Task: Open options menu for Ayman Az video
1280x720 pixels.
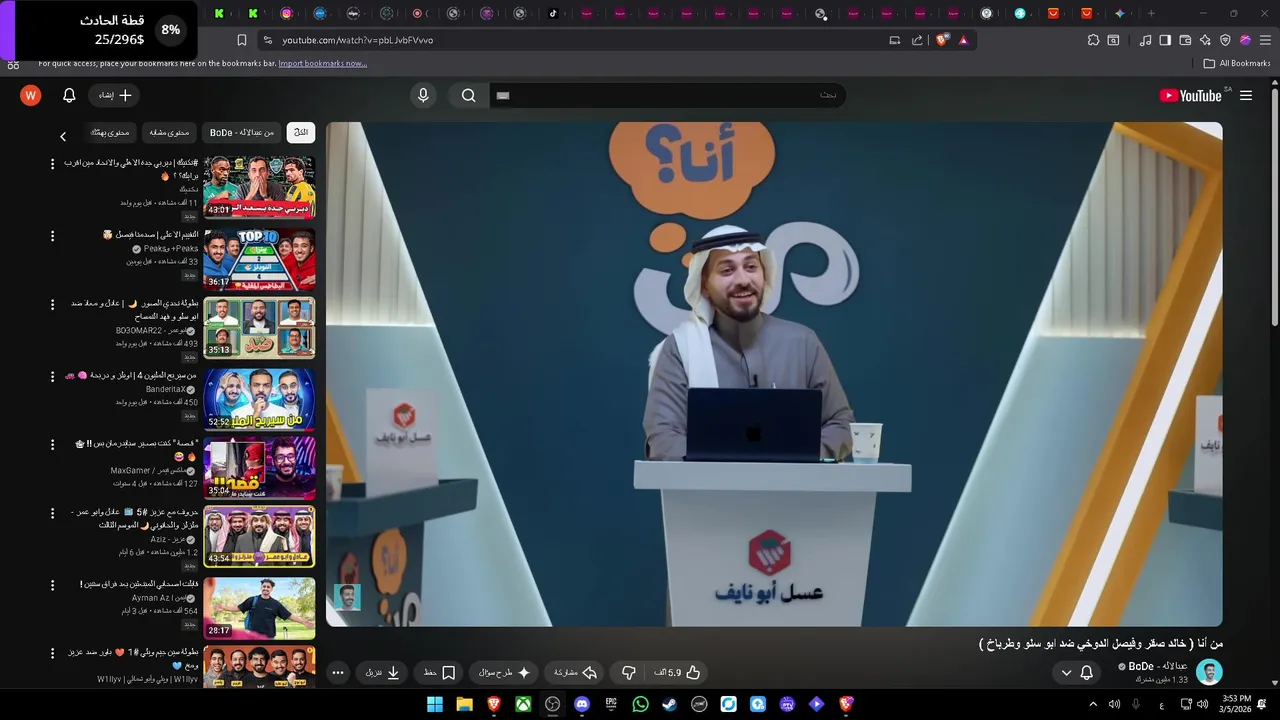Action: pos(53,585)
